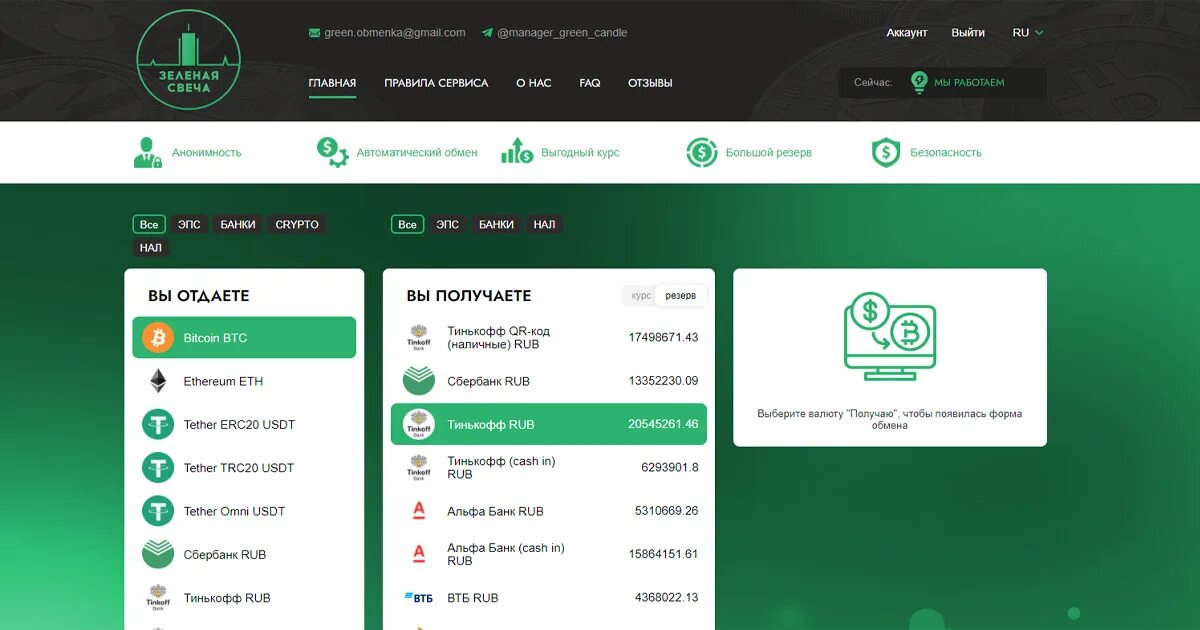The height and width of the screenshot is (630, 1200).
Task: Open the О нас page
Action: pyautogui.click(x=534, y=83)
